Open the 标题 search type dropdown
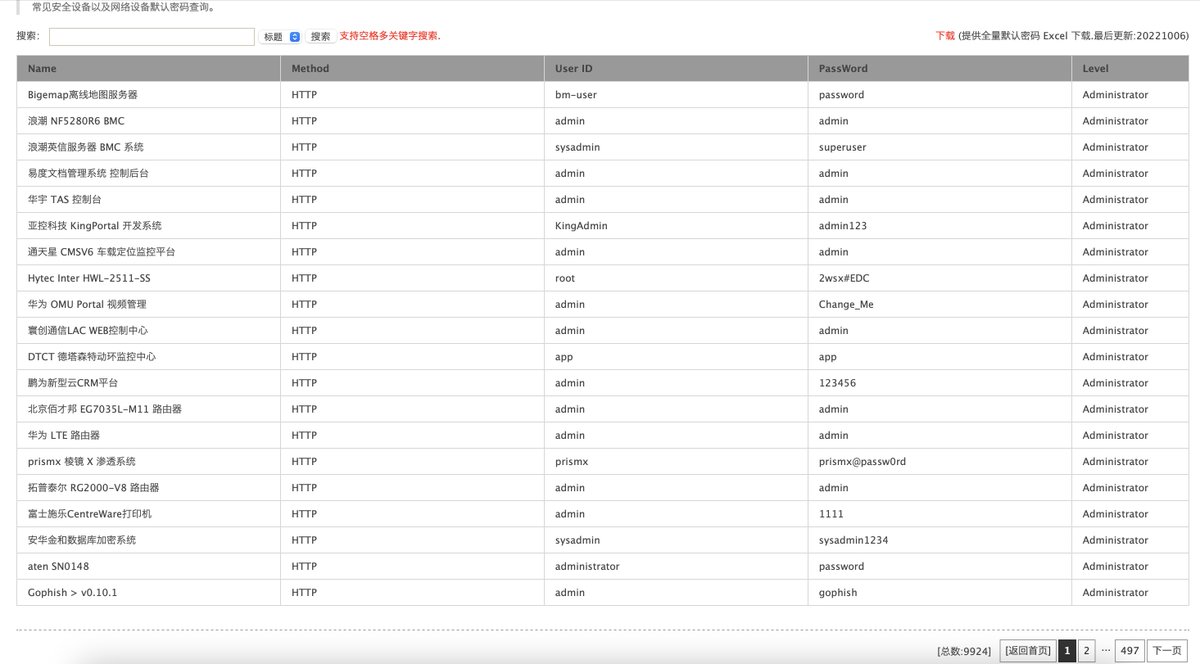 281,36
